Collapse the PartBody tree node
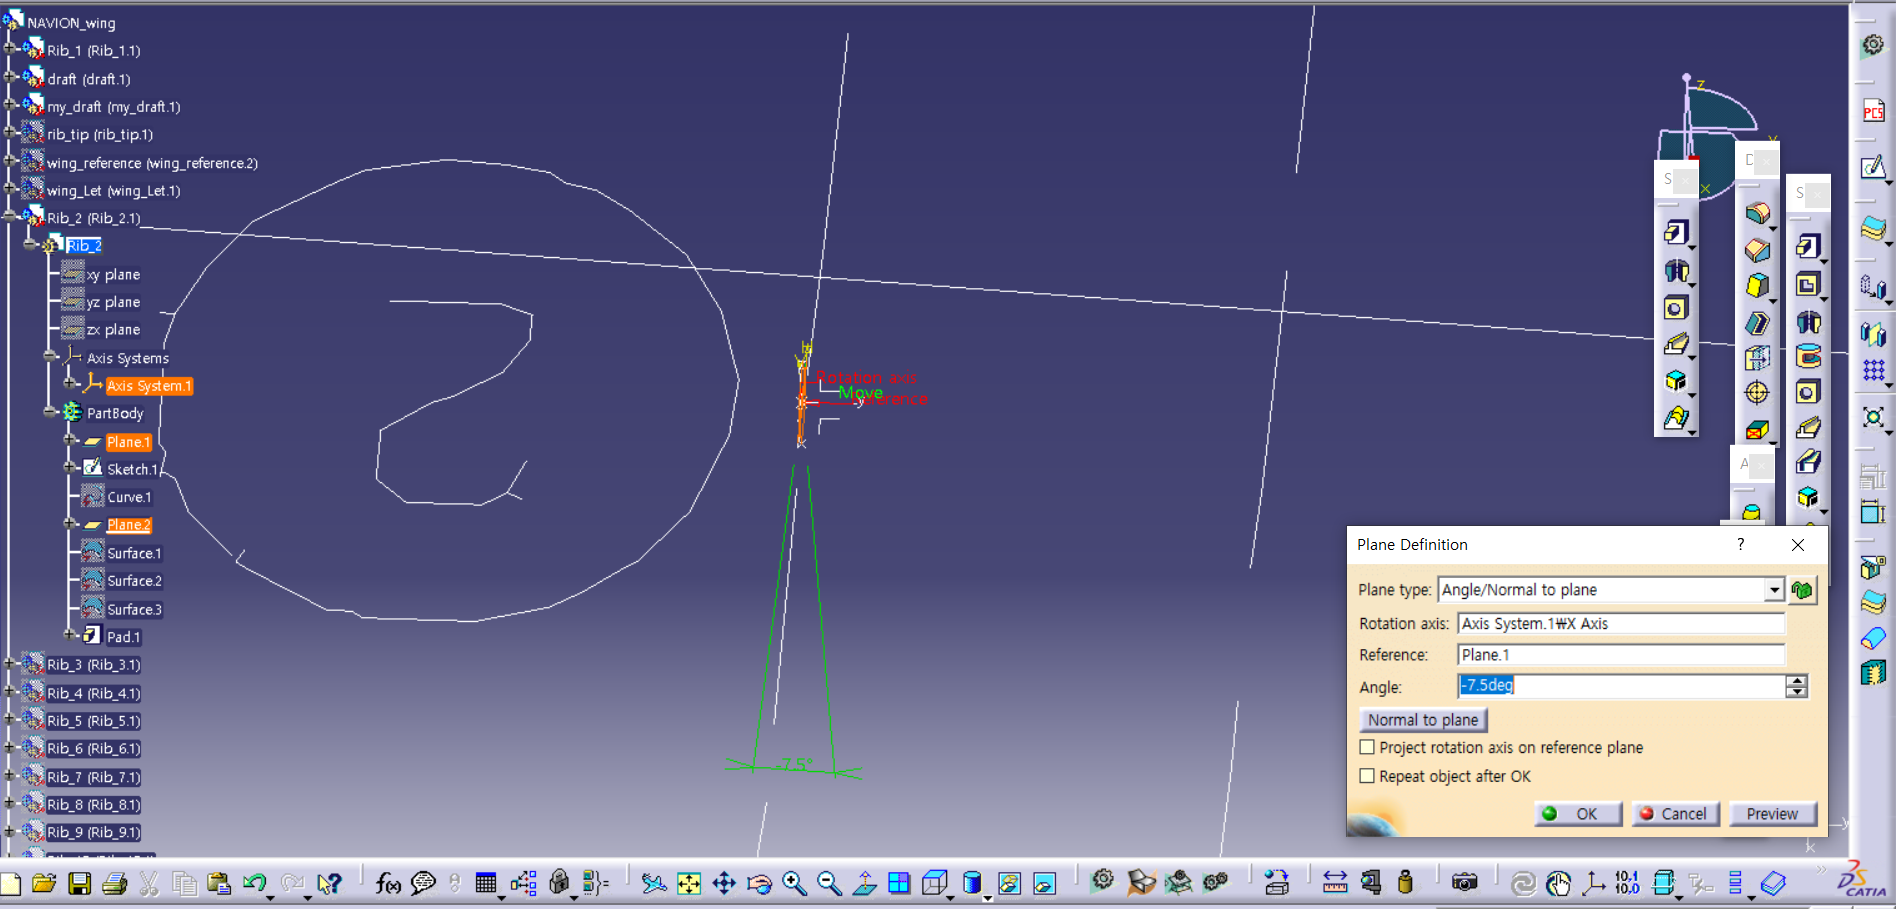This screenshot has height=909, width=1896. pyautogui.click(x=50, y=411)
